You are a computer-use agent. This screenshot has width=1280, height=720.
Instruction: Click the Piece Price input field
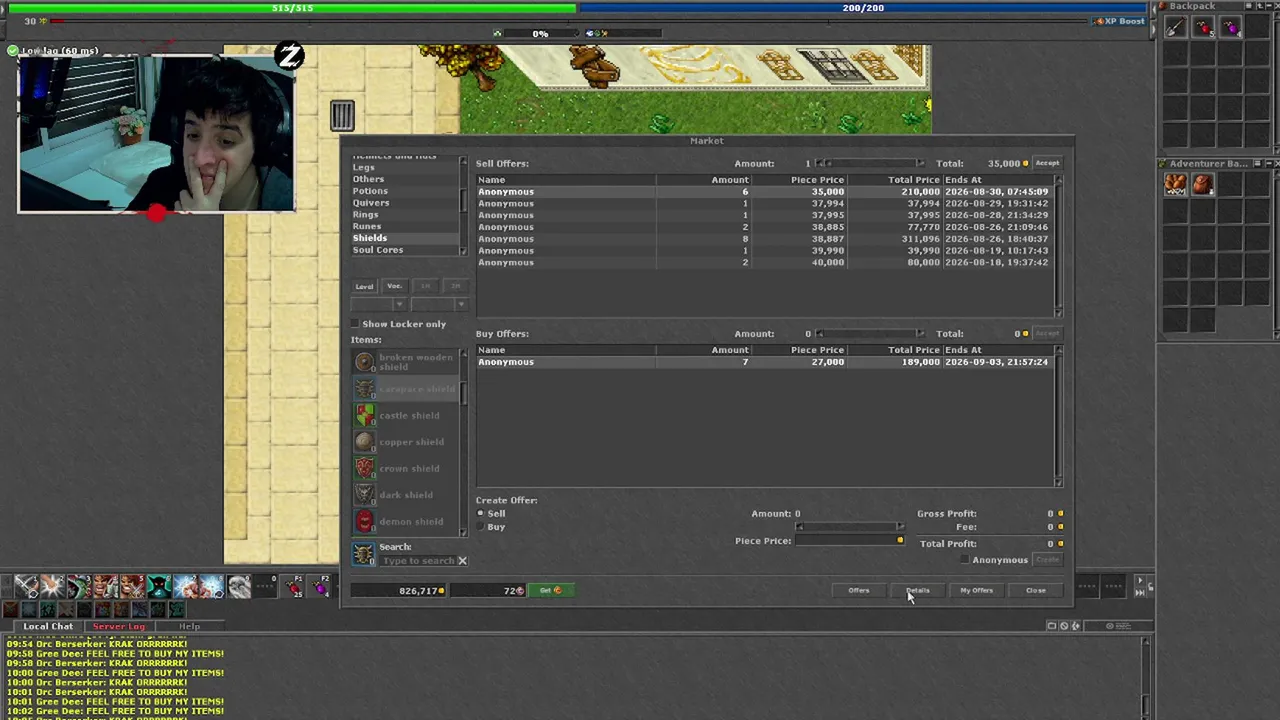[x=850, y=541]
